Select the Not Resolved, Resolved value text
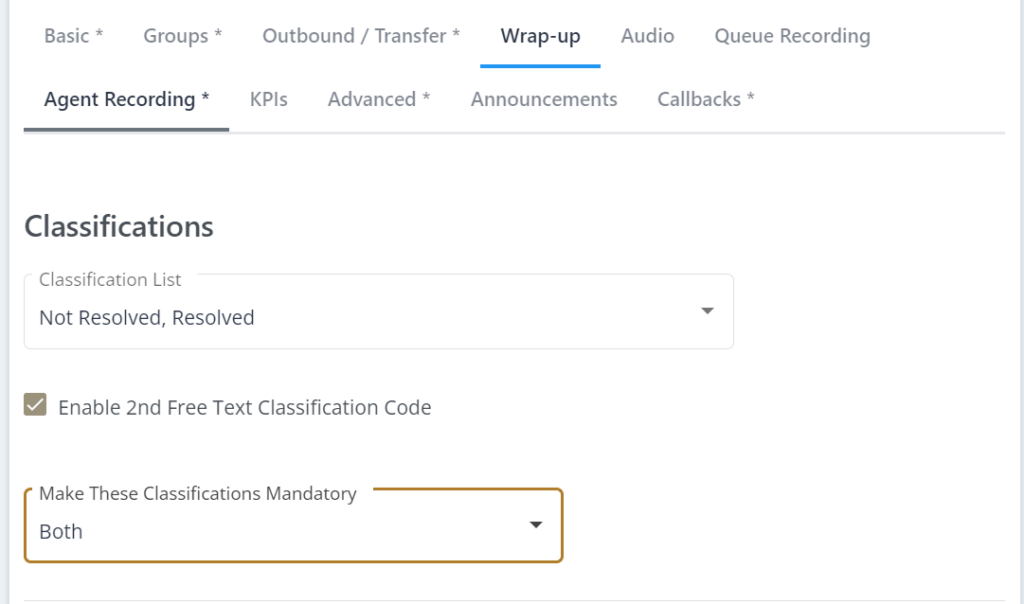This screenshot has width=1024, height=604. click(148, 318)
